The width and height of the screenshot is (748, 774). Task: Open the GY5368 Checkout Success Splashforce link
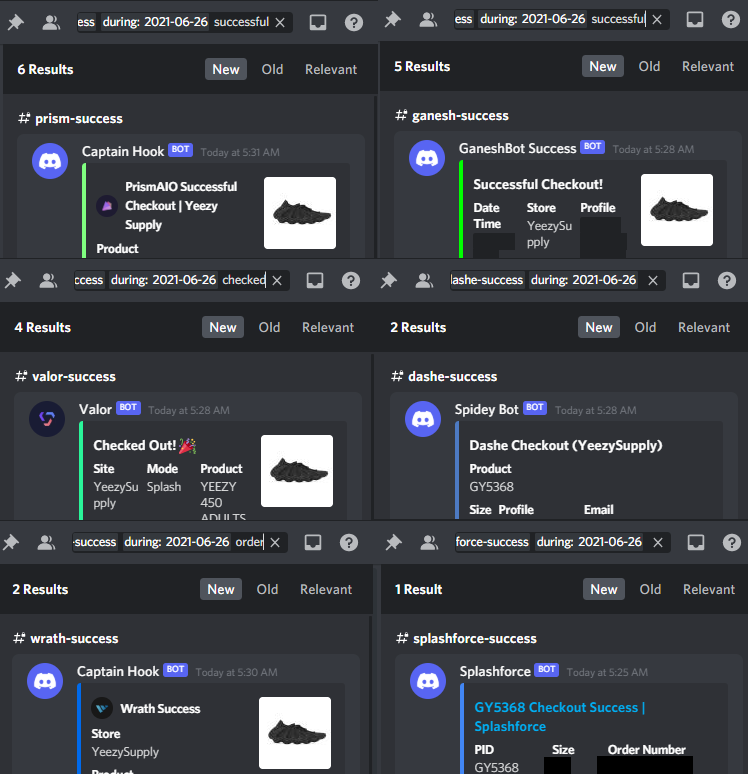pyautogui.click(x=559, y=717)
